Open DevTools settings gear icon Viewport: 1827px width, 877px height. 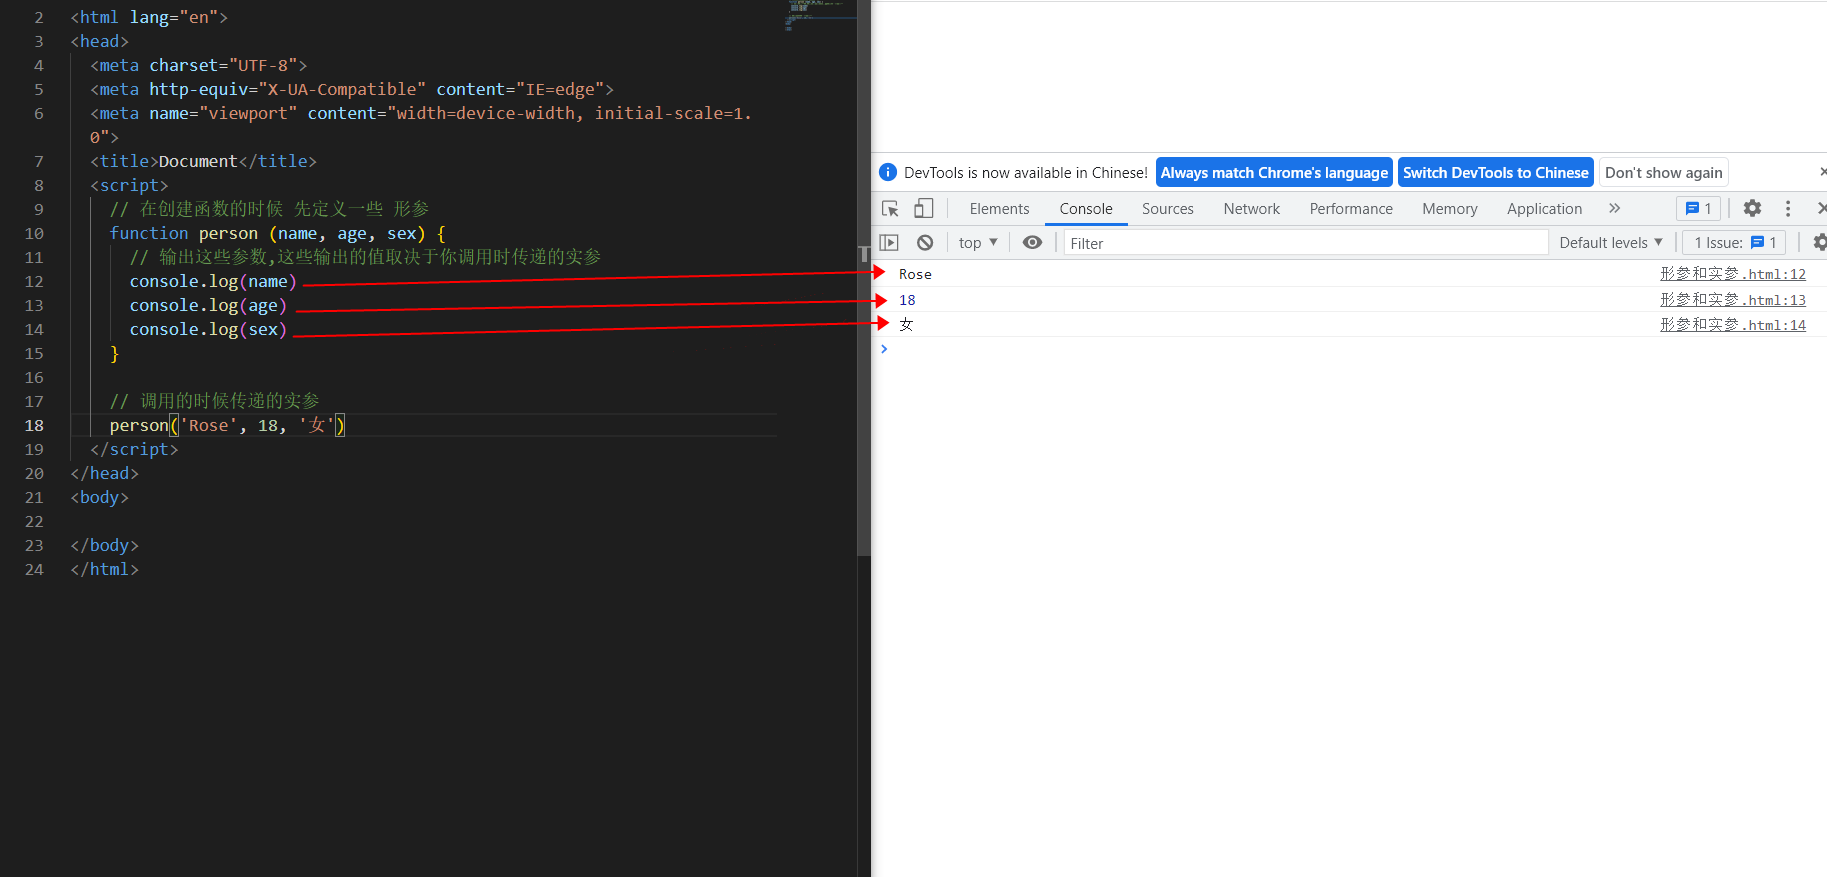click(x=1752, y=208)
